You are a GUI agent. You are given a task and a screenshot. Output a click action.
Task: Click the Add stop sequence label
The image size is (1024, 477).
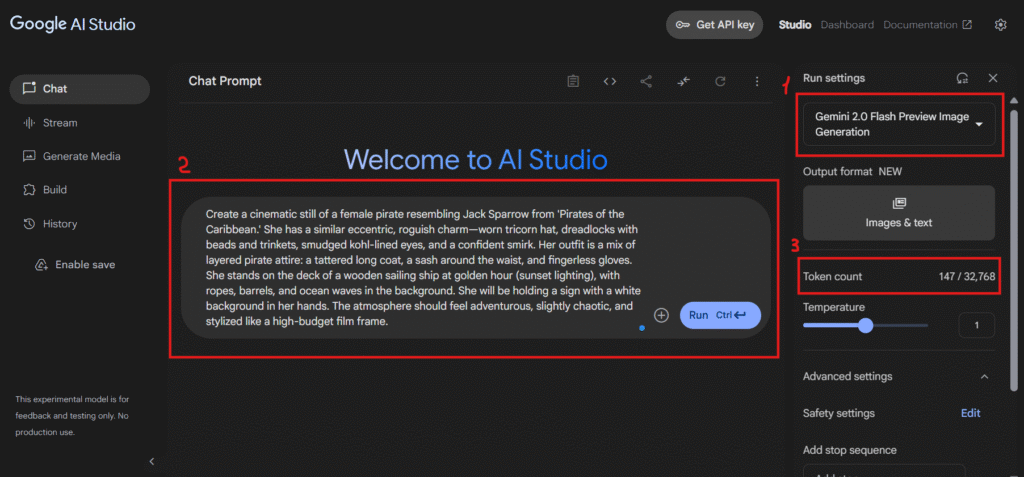point(850,450)
